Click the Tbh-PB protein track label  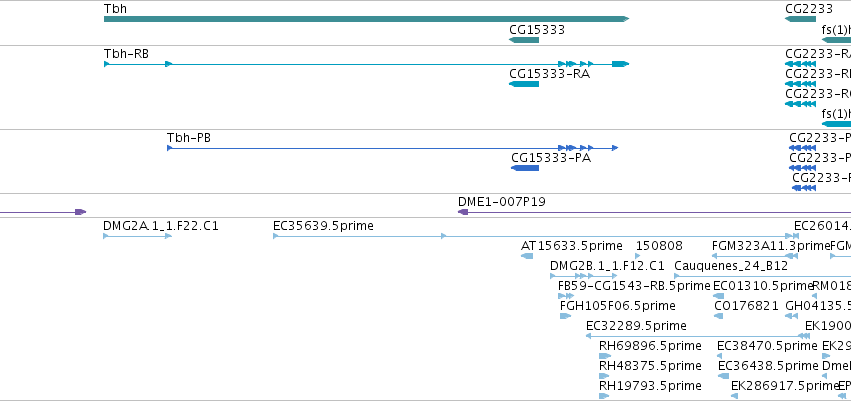click(x=189, y=138)
